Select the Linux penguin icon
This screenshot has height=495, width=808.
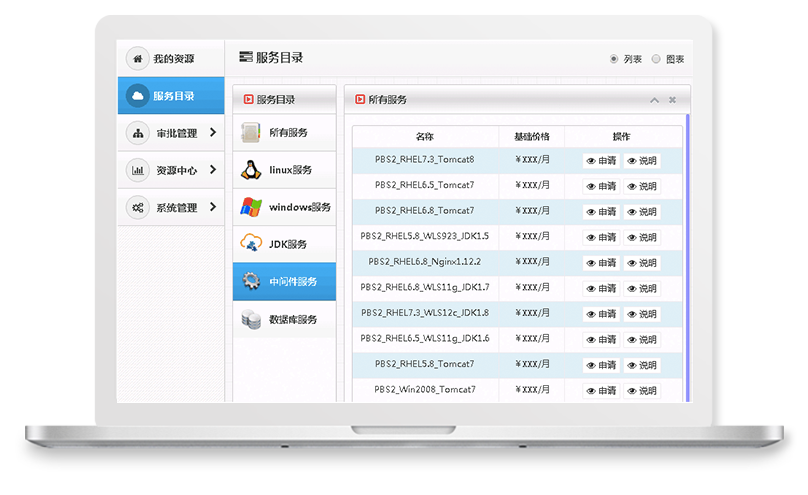251,170
